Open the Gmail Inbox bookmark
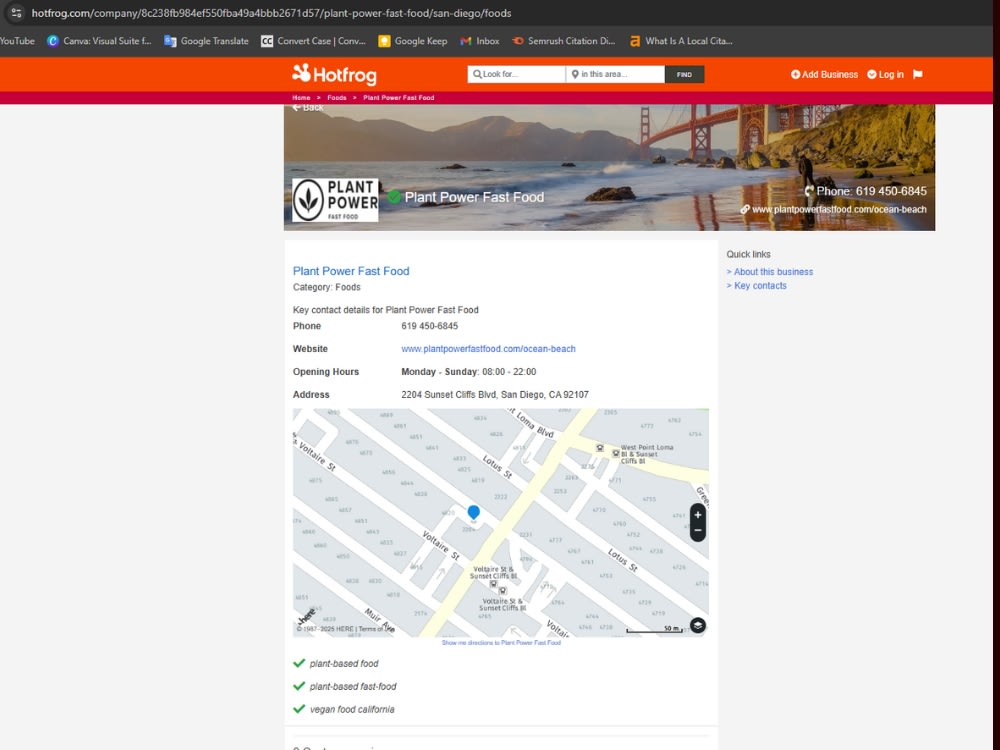 point(480,41)
